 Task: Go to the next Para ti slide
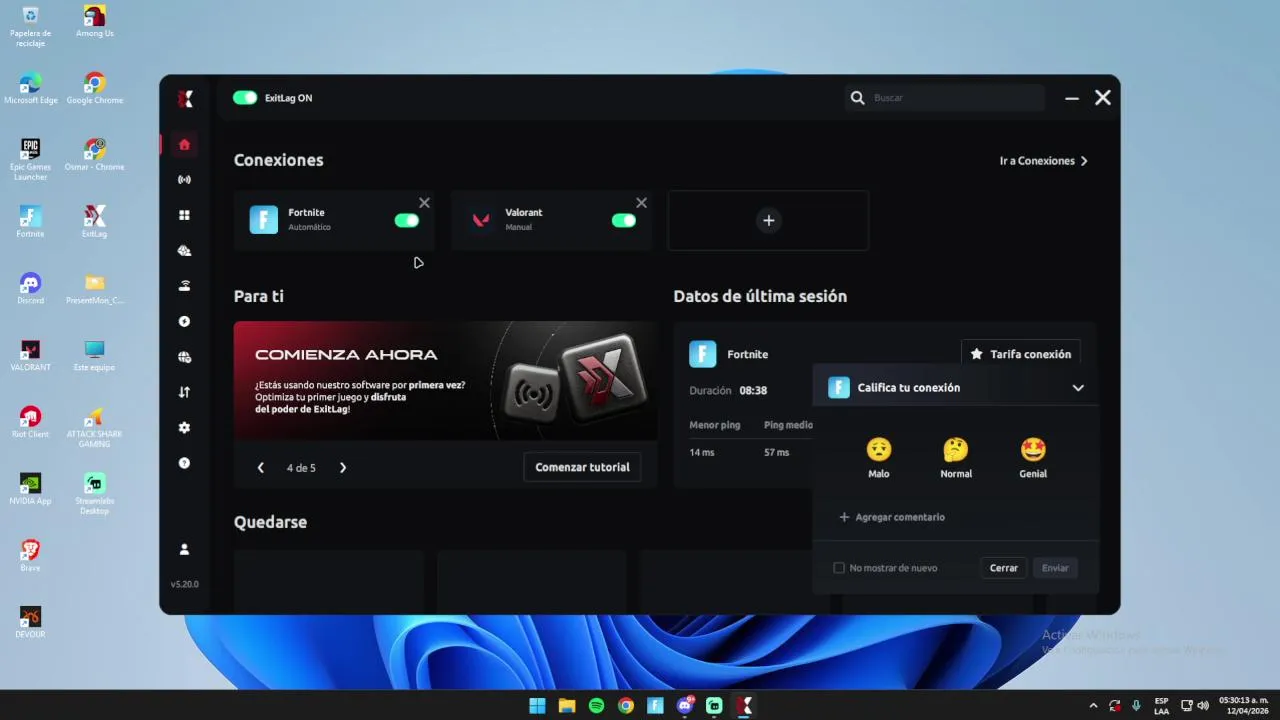tap(343, 468)
